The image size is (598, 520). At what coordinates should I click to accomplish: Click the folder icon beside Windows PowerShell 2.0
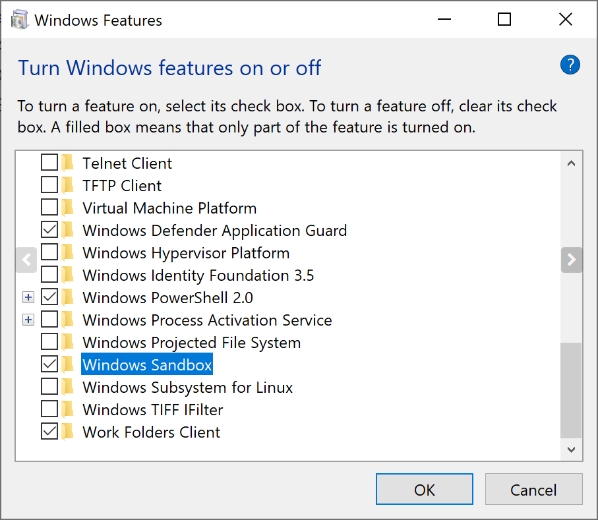68,297
